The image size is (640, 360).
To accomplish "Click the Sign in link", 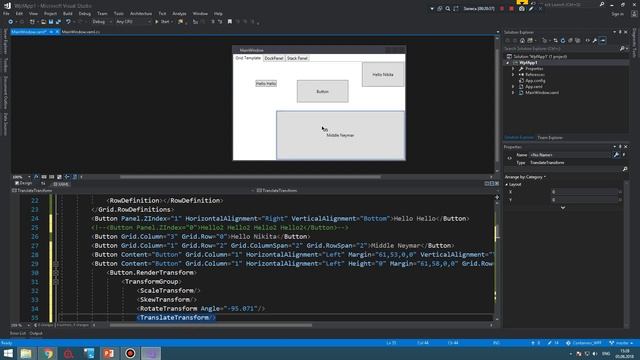I will pyautogui.click(x=617, y=14).
